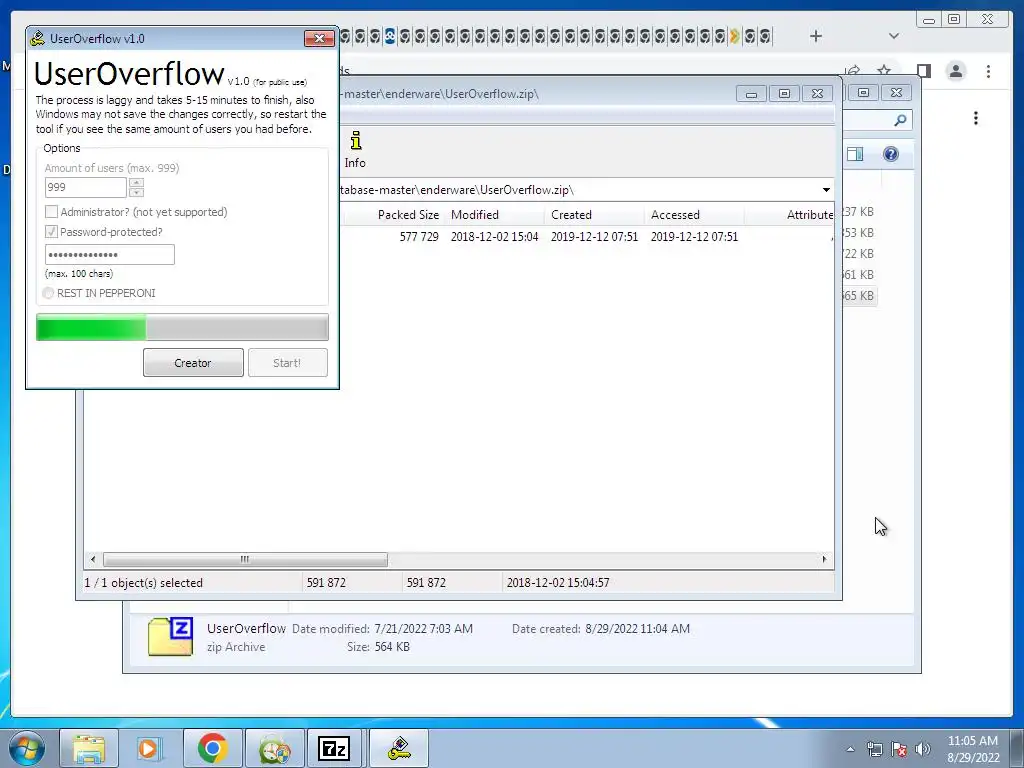Click the UserOverflow title bar icon
Viewport: 1024px width, 768px height.
[38, 39]
